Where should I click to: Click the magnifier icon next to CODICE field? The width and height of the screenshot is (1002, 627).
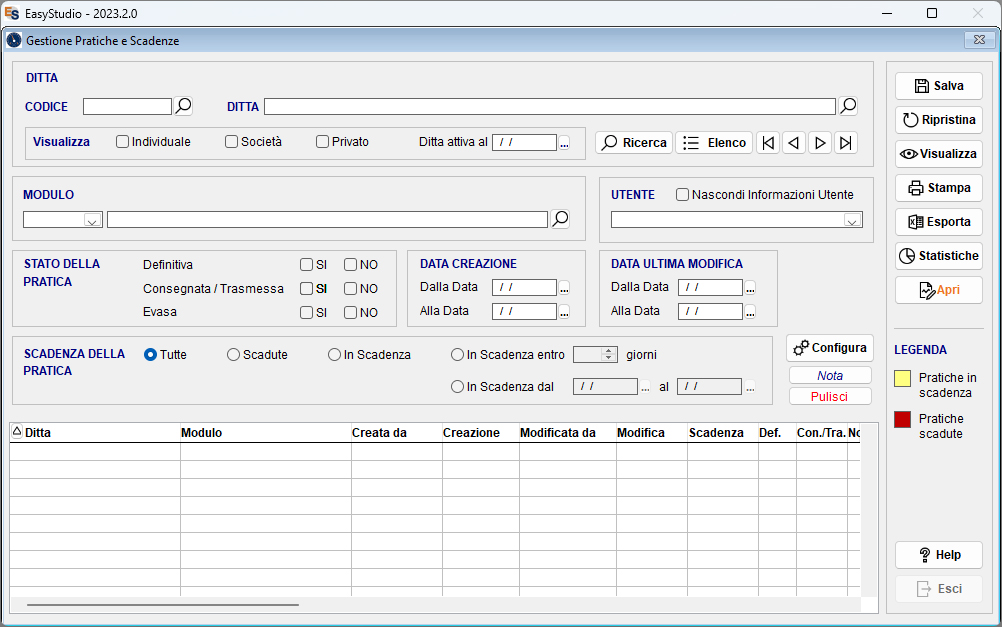click(x=183, y=105)
